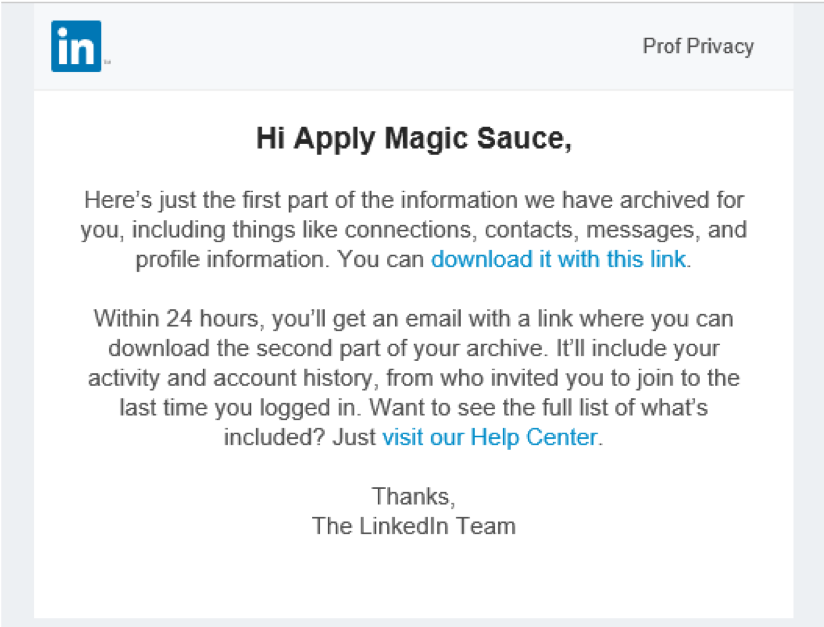Click the LinkedIn logo icon
The width and height of the screenshot is (824, 627).
[x=76, y=46]
